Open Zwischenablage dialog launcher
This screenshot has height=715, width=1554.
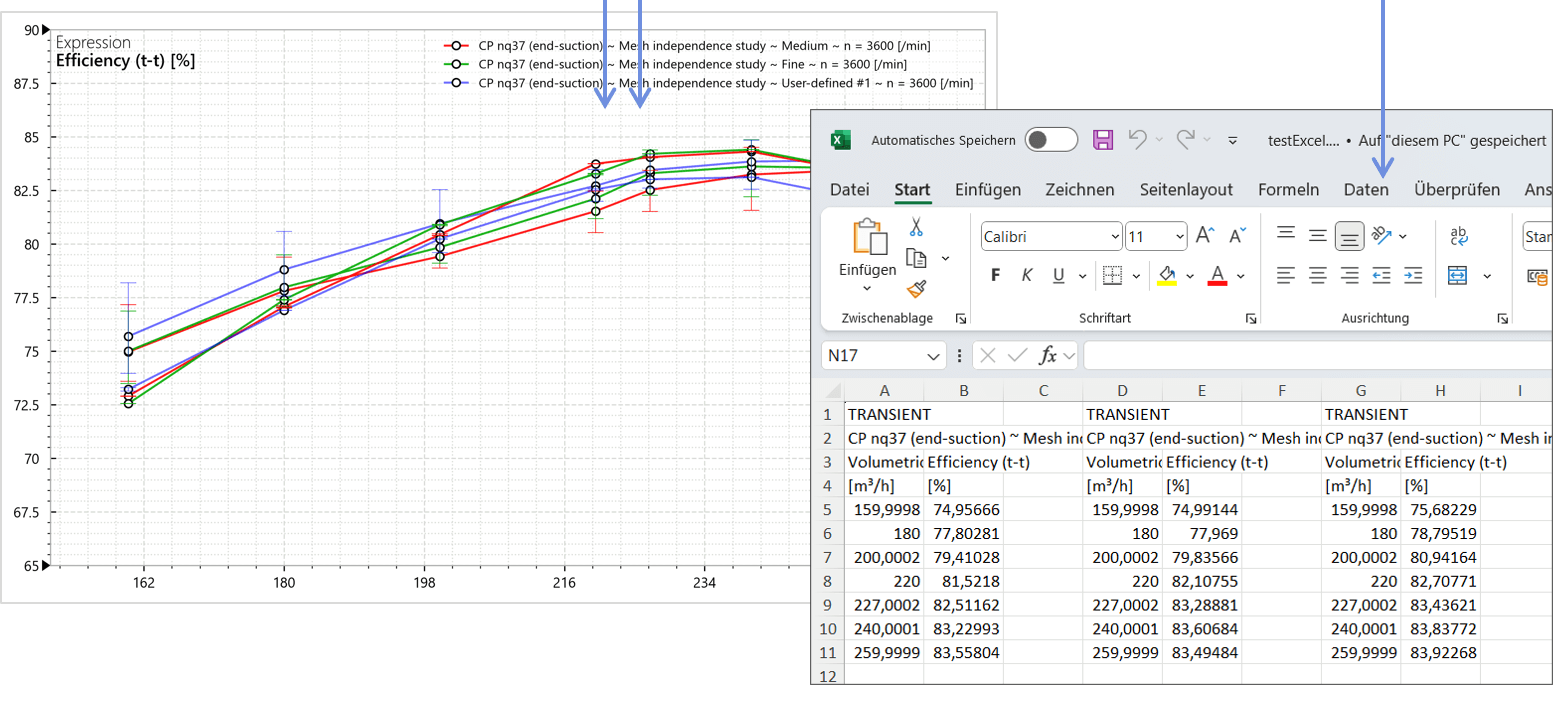coord(961,318)
